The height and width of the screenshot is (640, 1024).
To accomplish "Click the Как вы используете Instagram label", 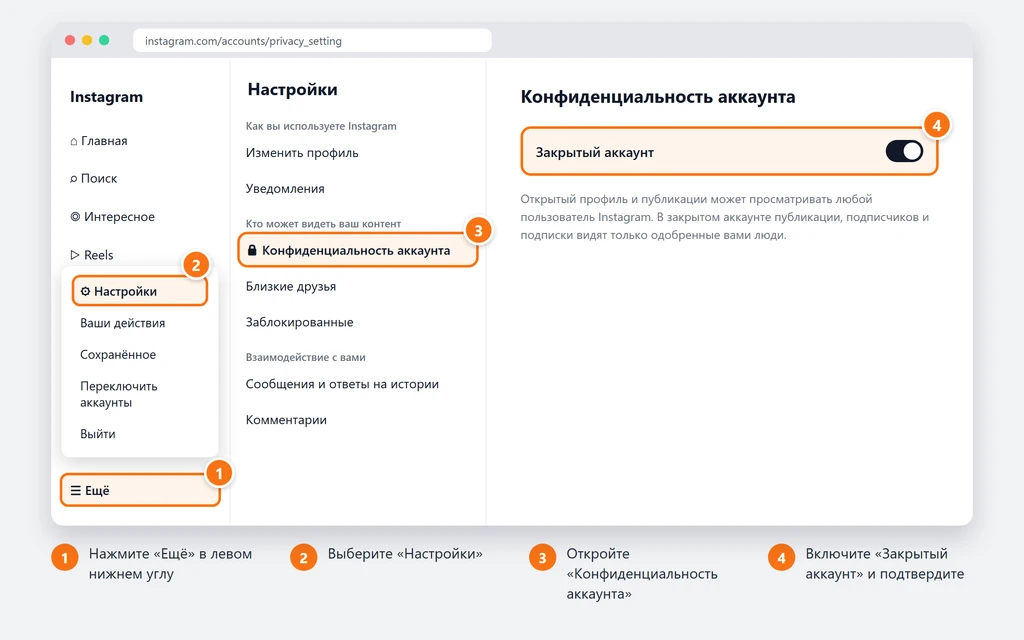I will pos(321,126).
